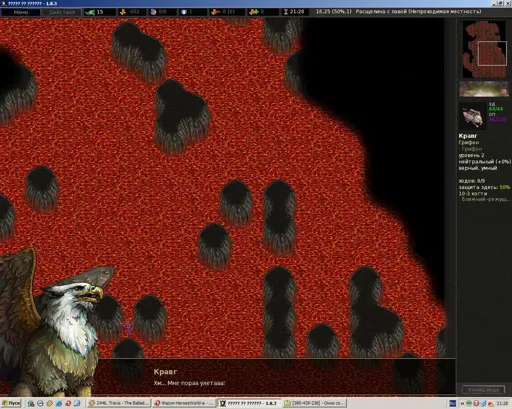This screenshot has height=409, width=512.
Task: Click the Конец хода end turn button
Action: (x=484, y=389)
